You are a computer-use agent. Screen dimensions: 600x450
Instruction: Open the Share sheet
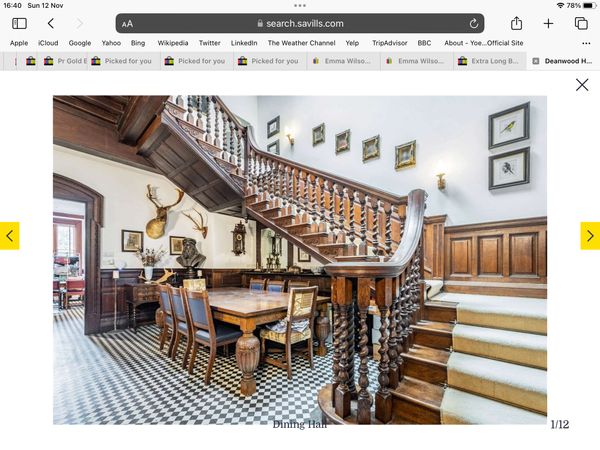pos(516,23)
